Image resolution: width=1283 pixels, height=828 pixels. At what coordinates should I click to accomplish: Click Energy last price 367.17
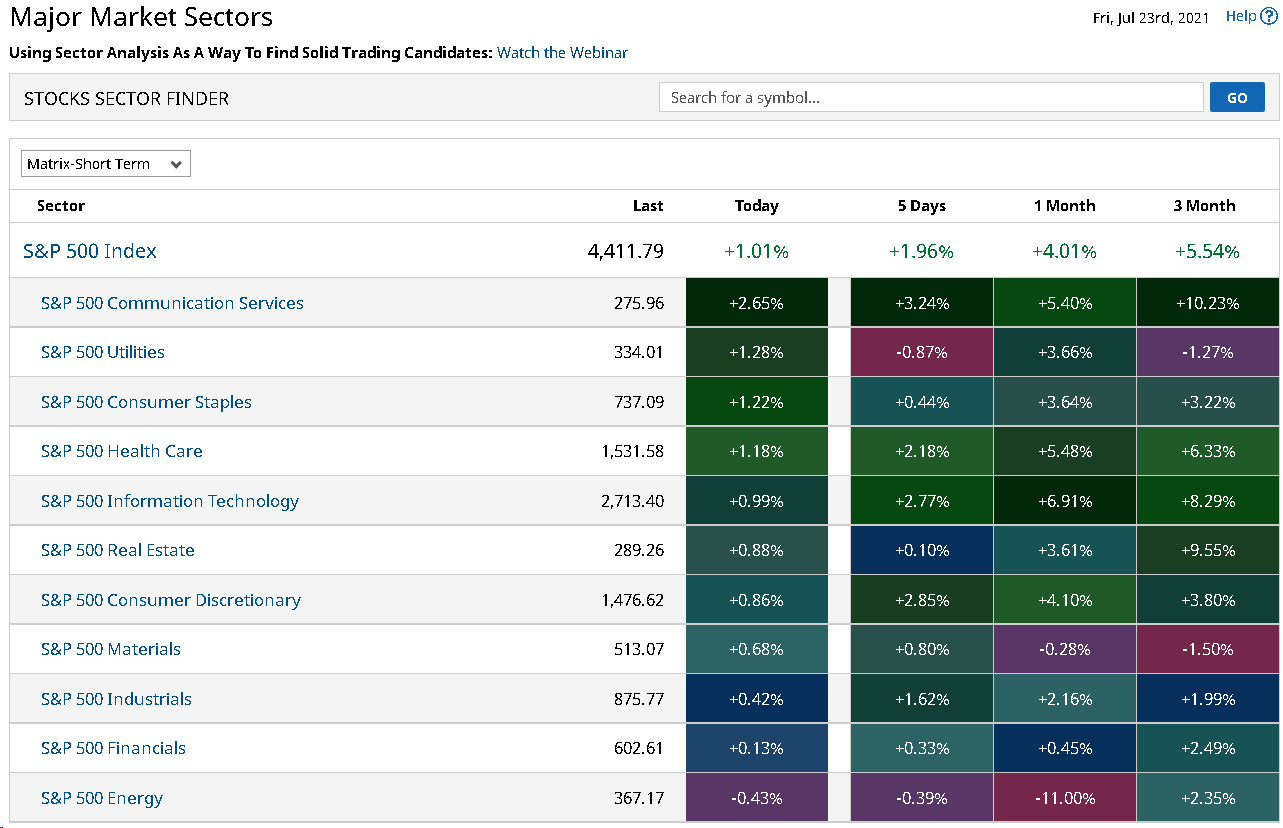point(639,798)
